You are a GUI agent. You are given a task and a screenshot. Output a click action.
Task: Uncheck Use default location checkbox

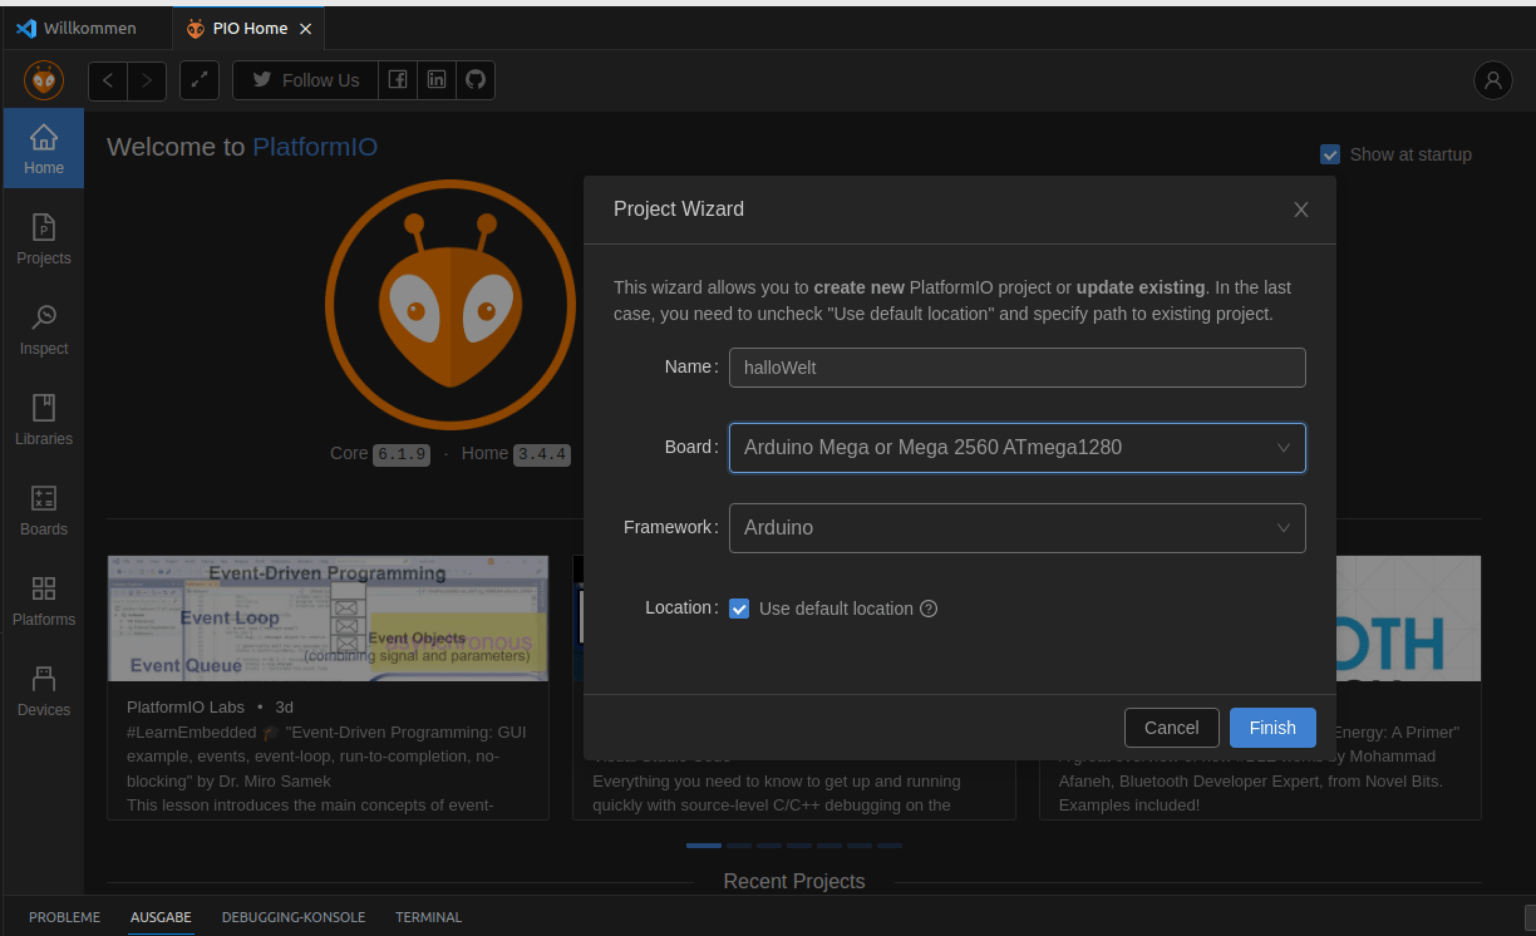click(x=739, y=609)
